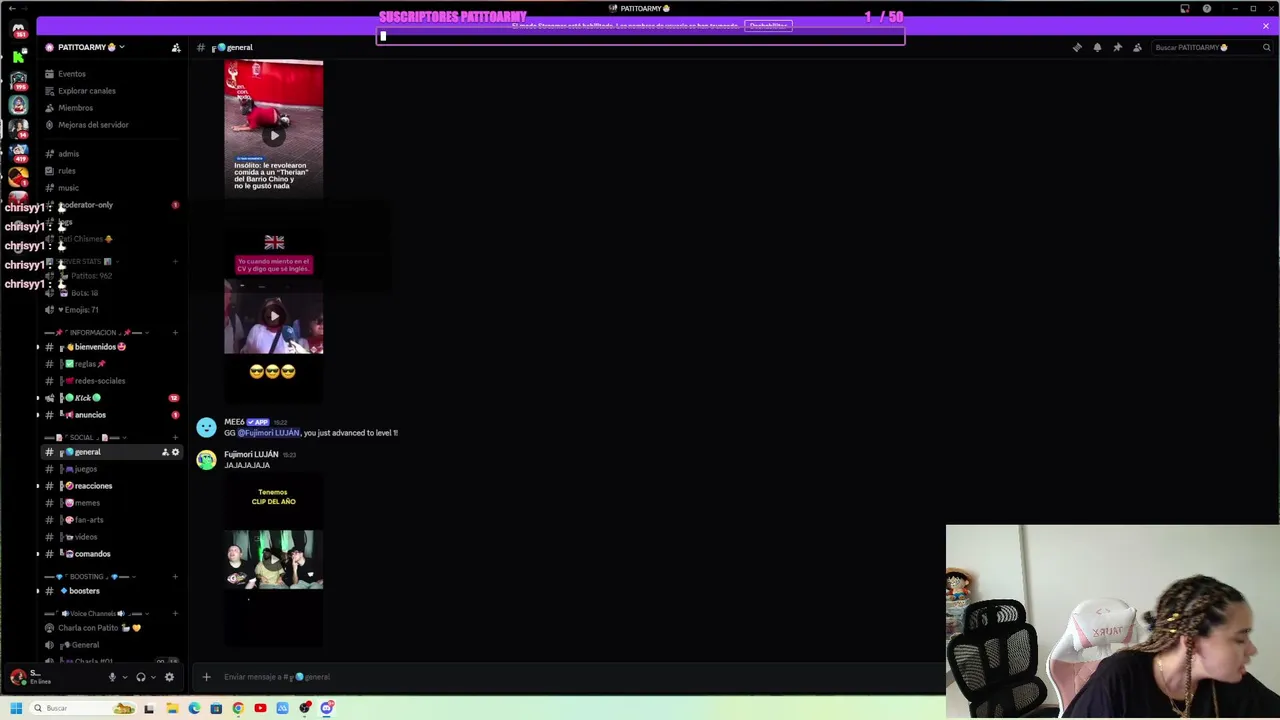Open the green Kick server icon
This screenshot has height=720, width=1280.
click(18, 56)
